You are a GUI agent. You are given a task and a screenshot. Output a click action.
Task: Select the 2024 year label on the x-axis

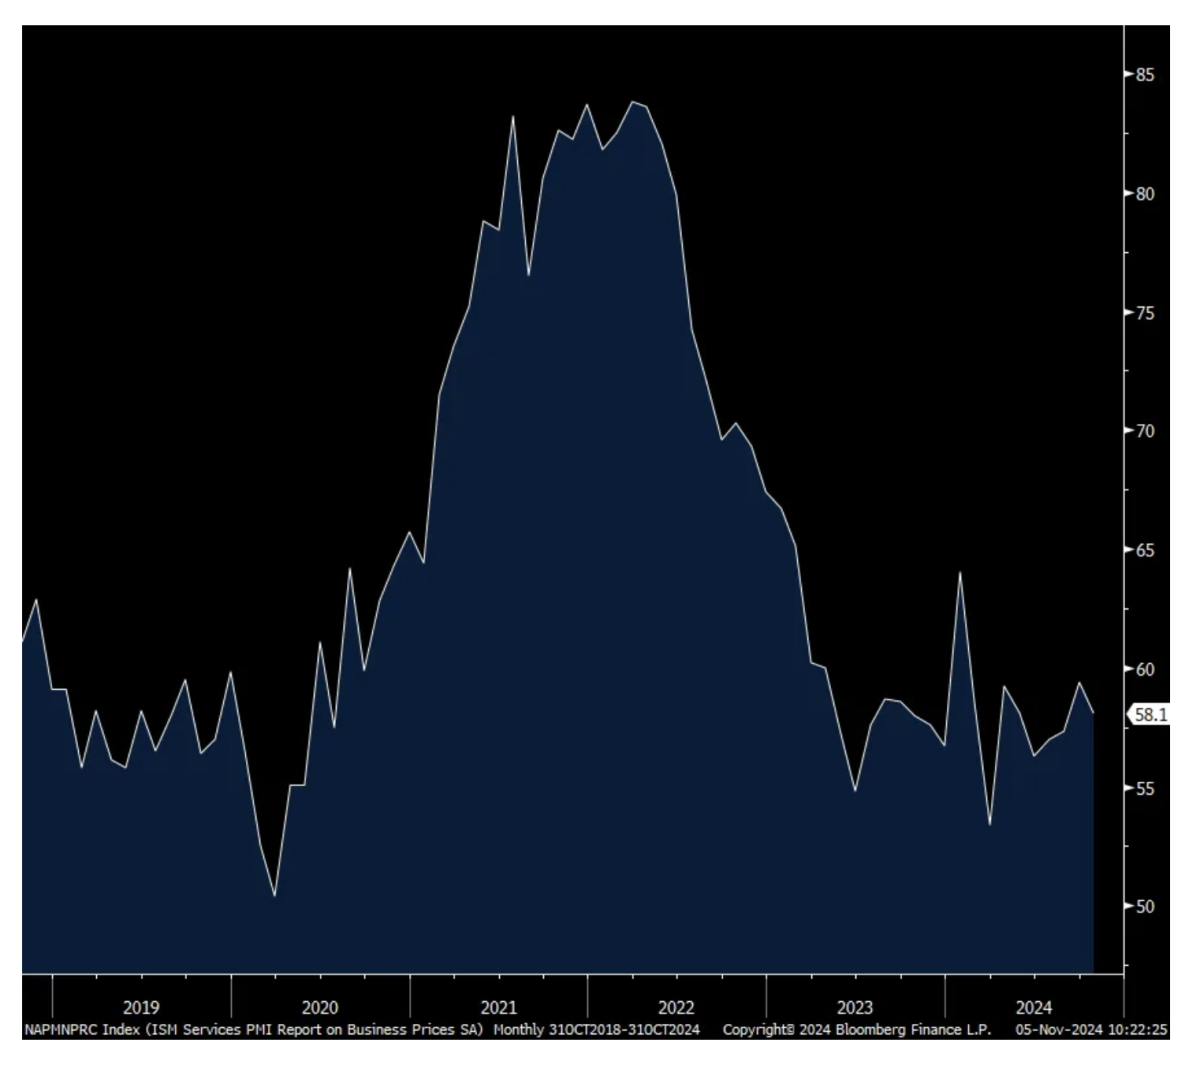pyautogui.click(x=1033, y=1007)
